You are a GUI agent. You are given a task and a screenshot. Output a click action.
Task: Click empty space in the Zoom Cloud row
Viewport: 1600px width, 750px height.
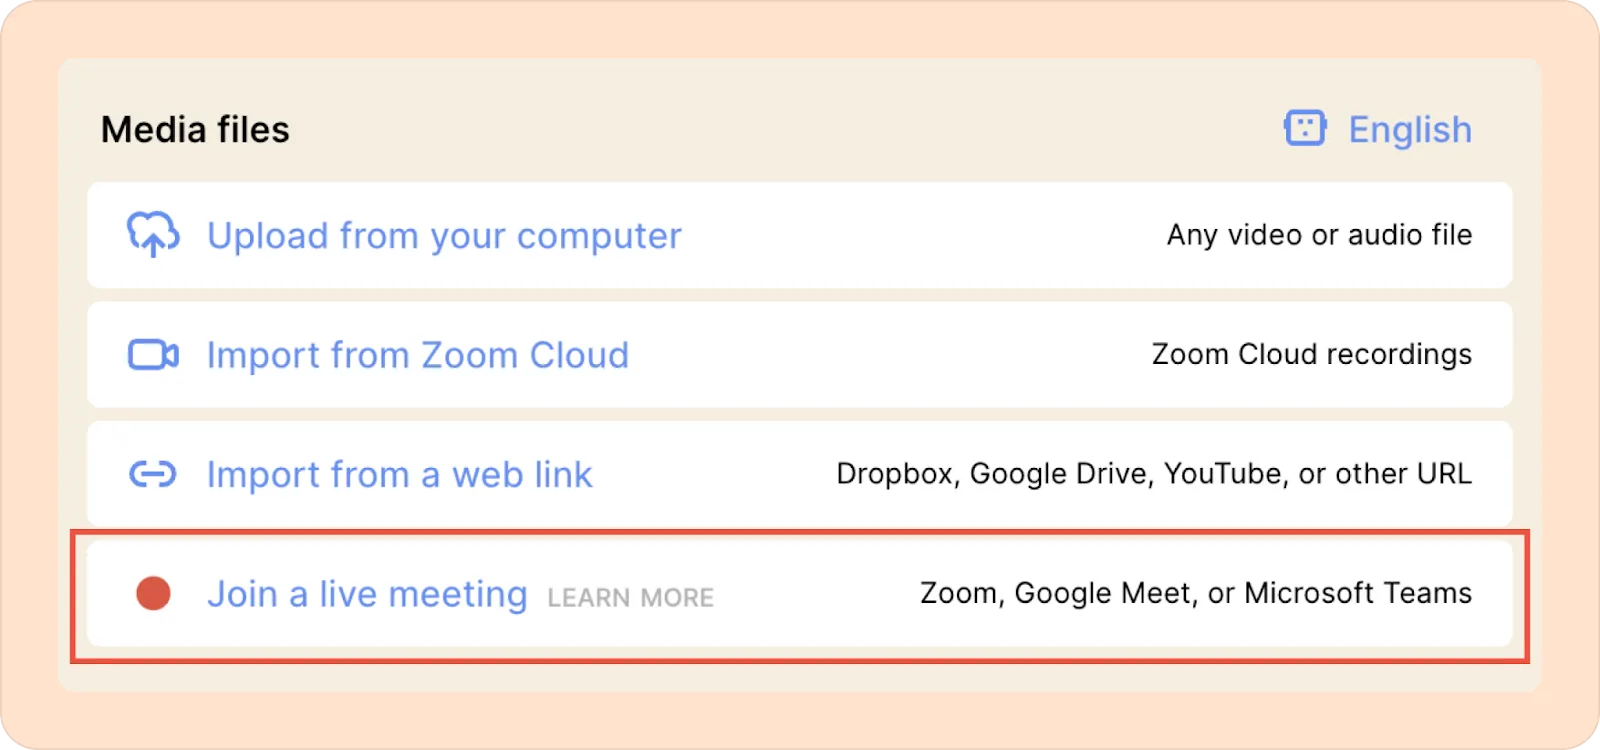(890, 355)
